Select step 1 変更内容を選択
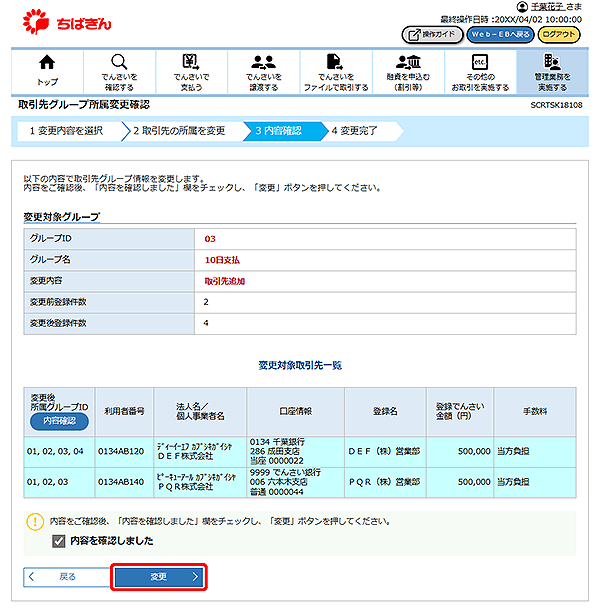The image size is (600, 613). point(66,131)
